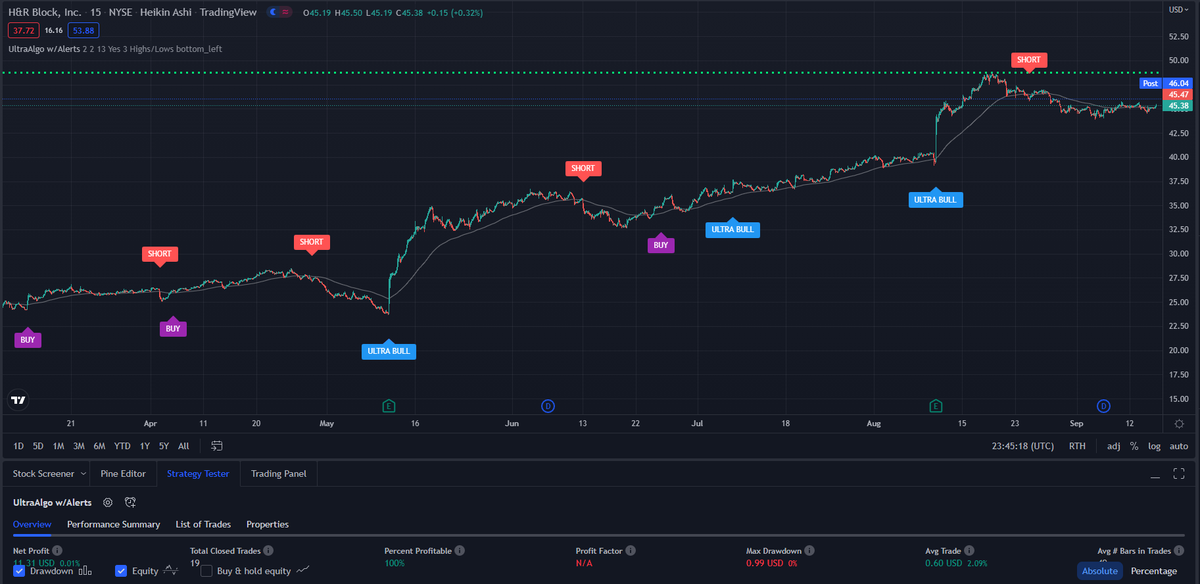Toggle log scale
Screen dimensions: 1200x584
click(x=1155, y=446)
